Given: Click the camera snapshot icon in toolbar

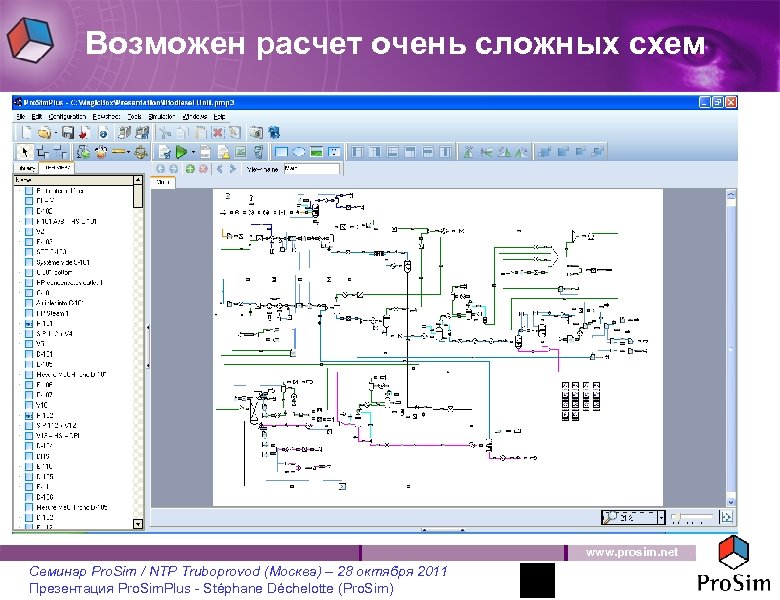Looking at the screenshot, I should click(x=256, y=132).
